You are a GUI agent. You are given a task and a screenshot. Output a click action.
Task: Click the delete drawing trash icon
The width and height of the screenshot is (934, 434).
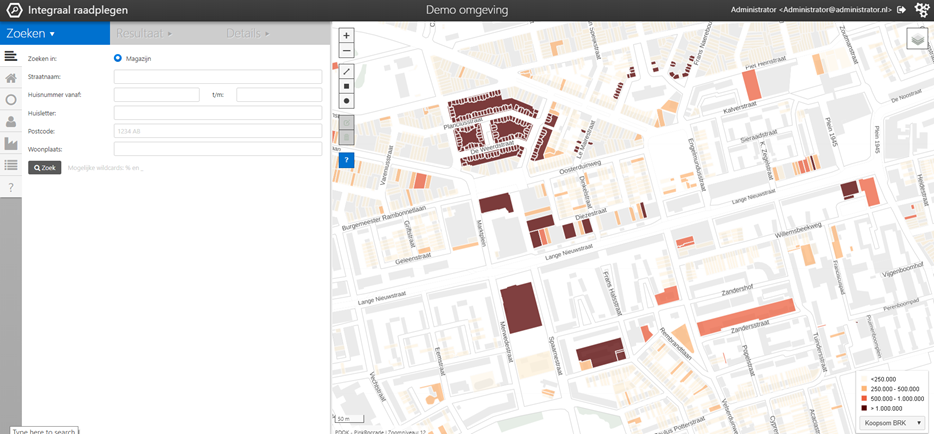point(347,138)
